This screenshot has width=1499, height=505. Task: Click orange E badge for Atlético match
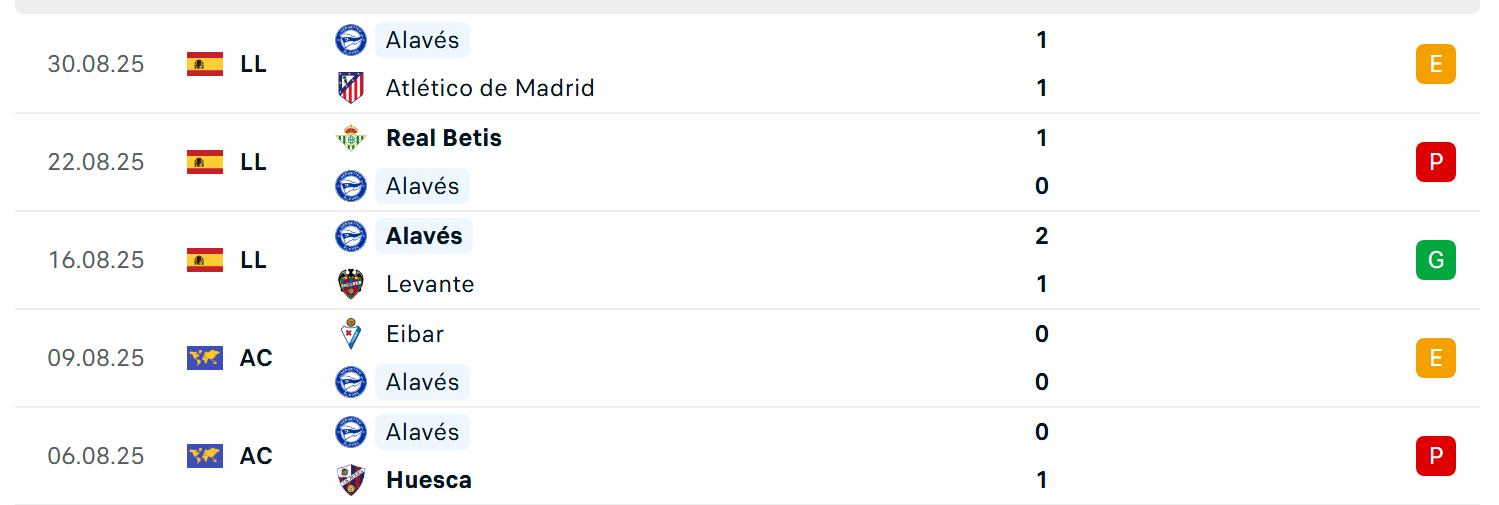[1436, 64]
